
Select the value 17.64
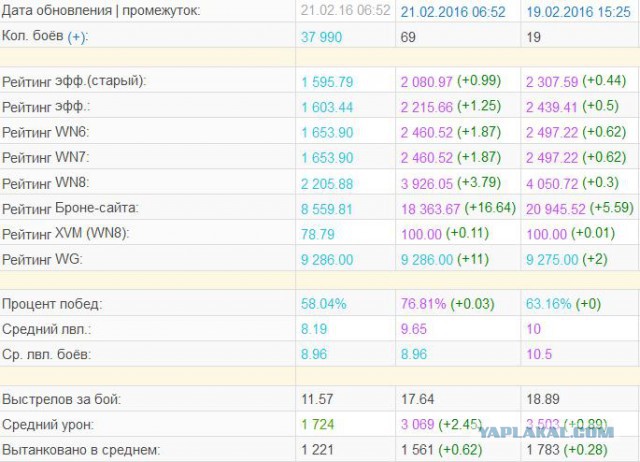(417, 400)
